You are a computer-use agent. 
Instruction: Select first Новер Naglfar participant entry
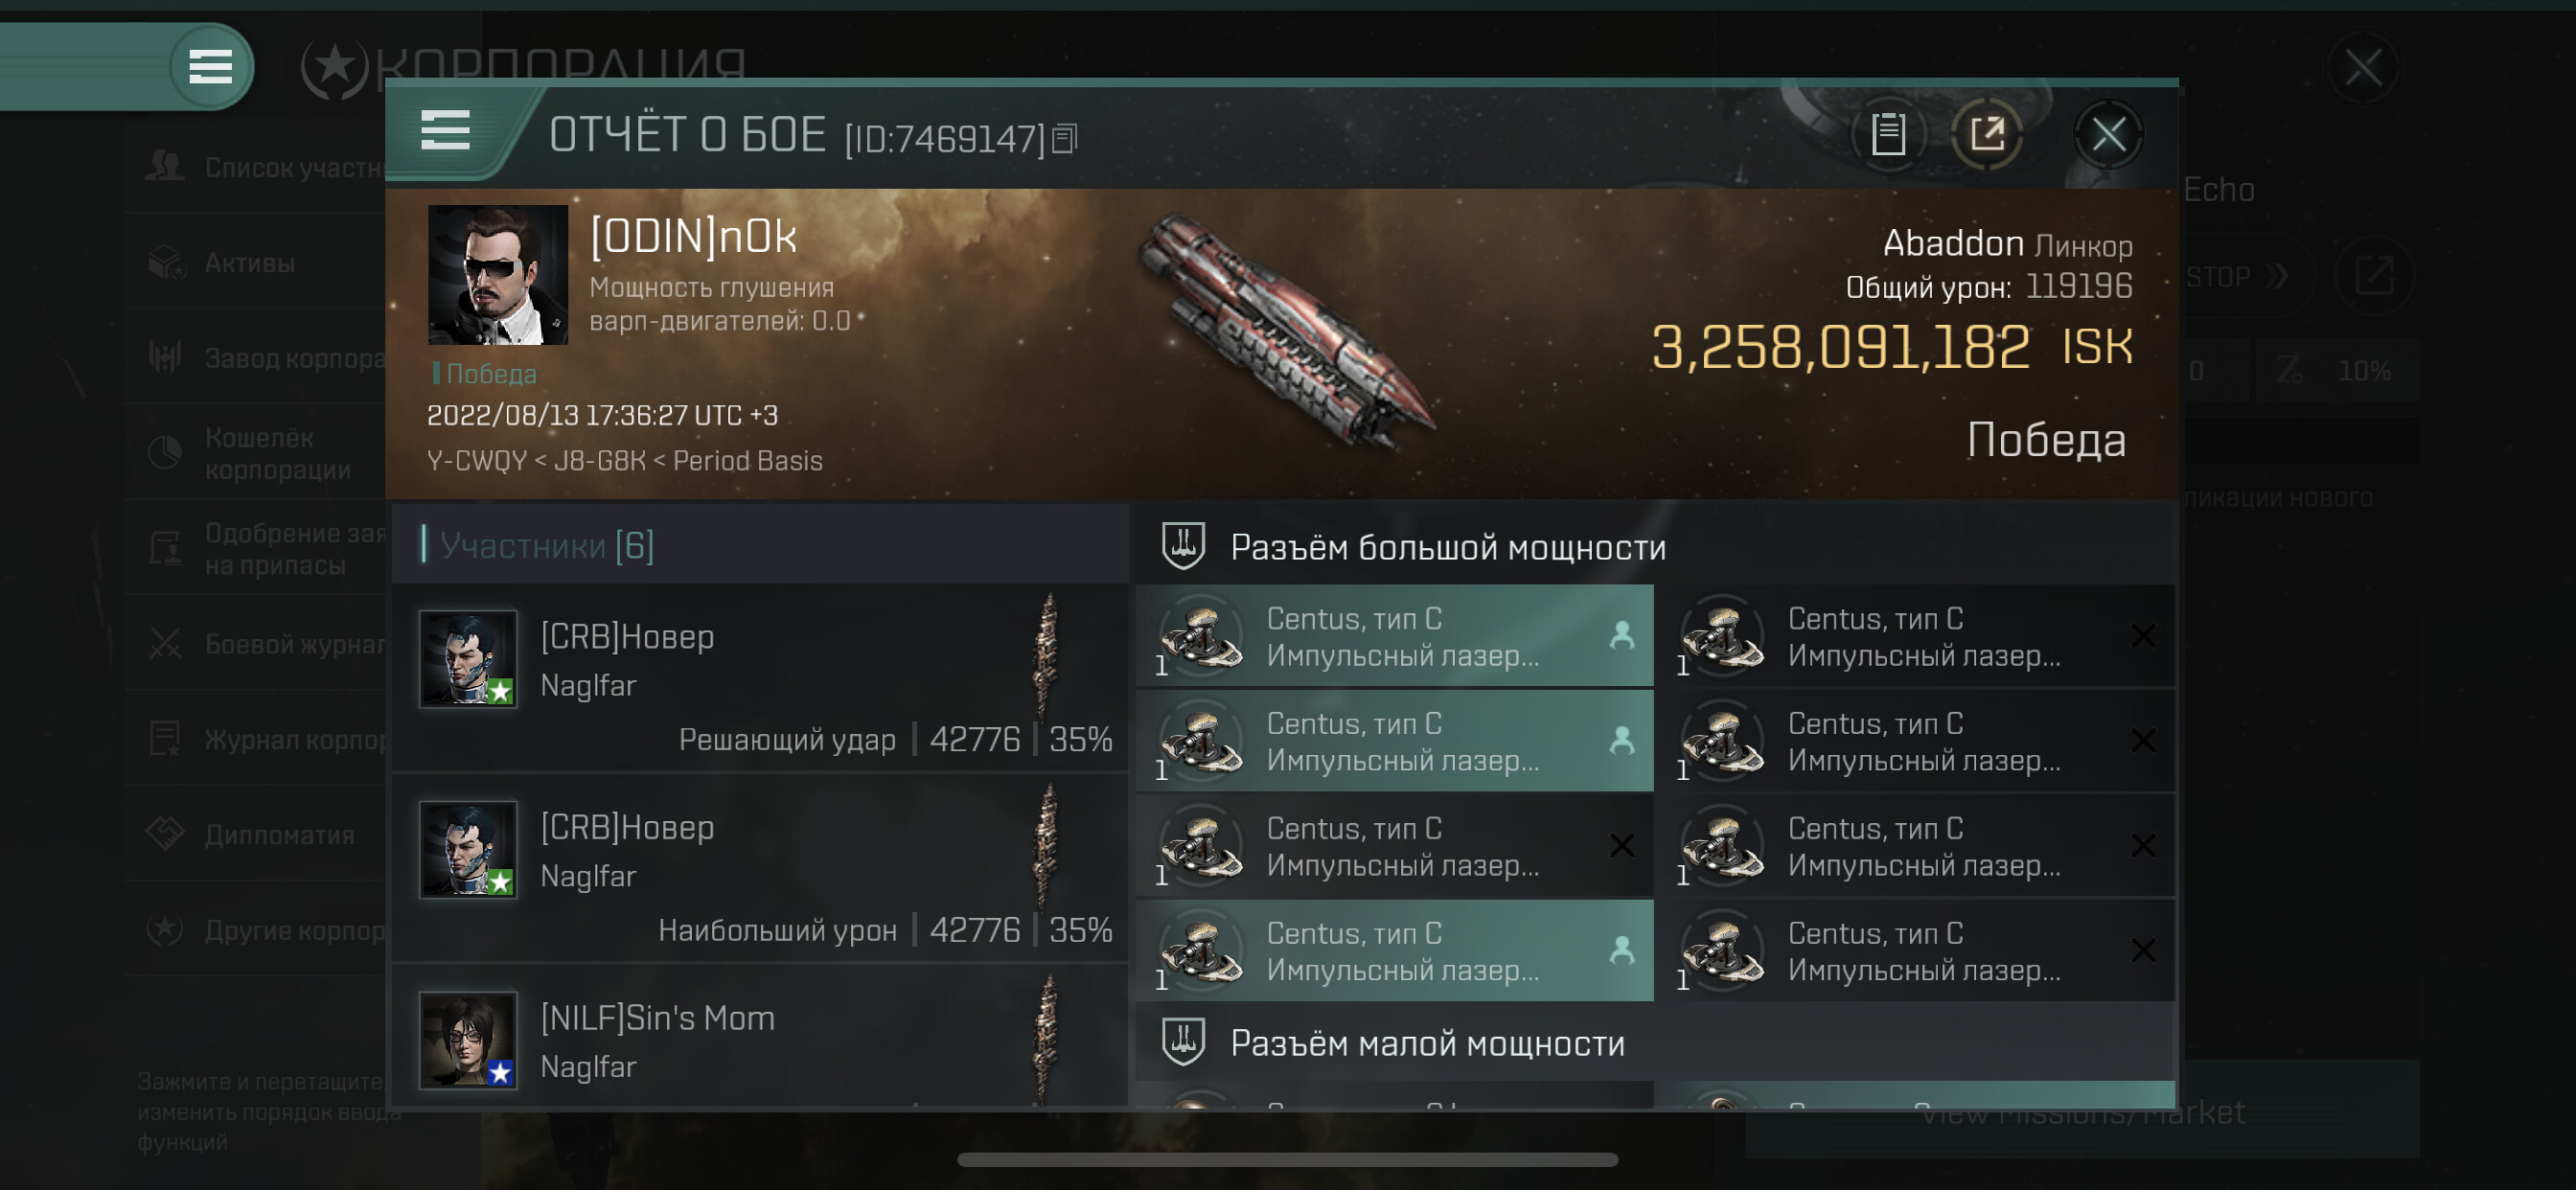[760, 678]
